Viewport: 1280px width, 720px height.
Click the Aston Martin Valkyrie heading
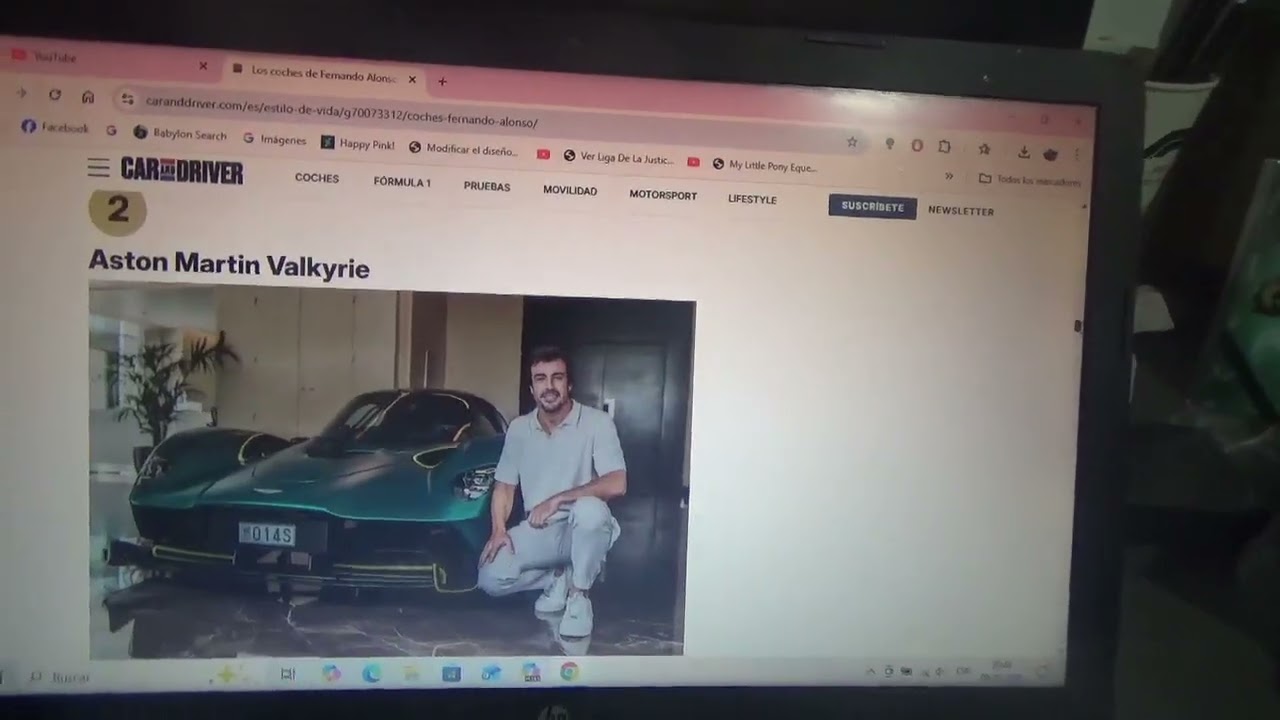pyautogui.click(x=229, y=264)
